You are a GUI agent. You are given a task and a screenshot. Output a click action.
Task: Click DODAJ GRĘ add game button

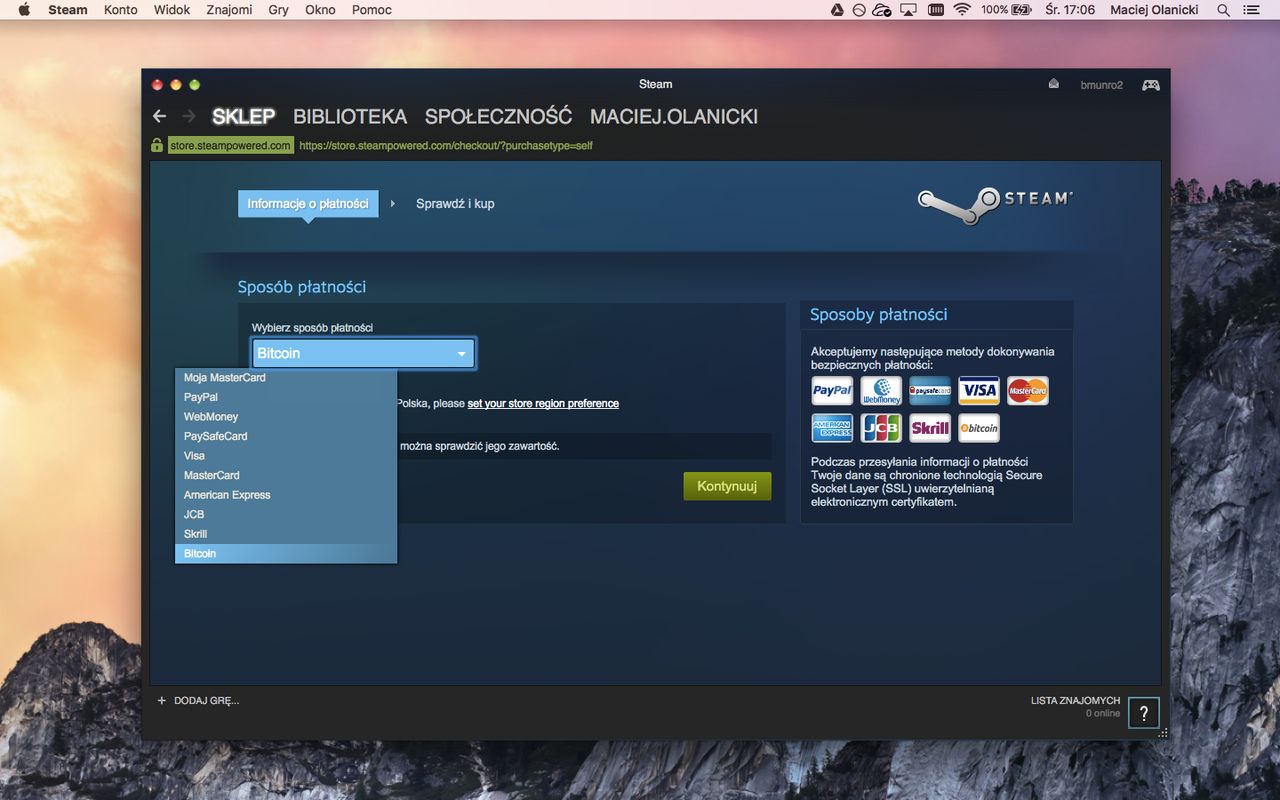click(198, 701)
